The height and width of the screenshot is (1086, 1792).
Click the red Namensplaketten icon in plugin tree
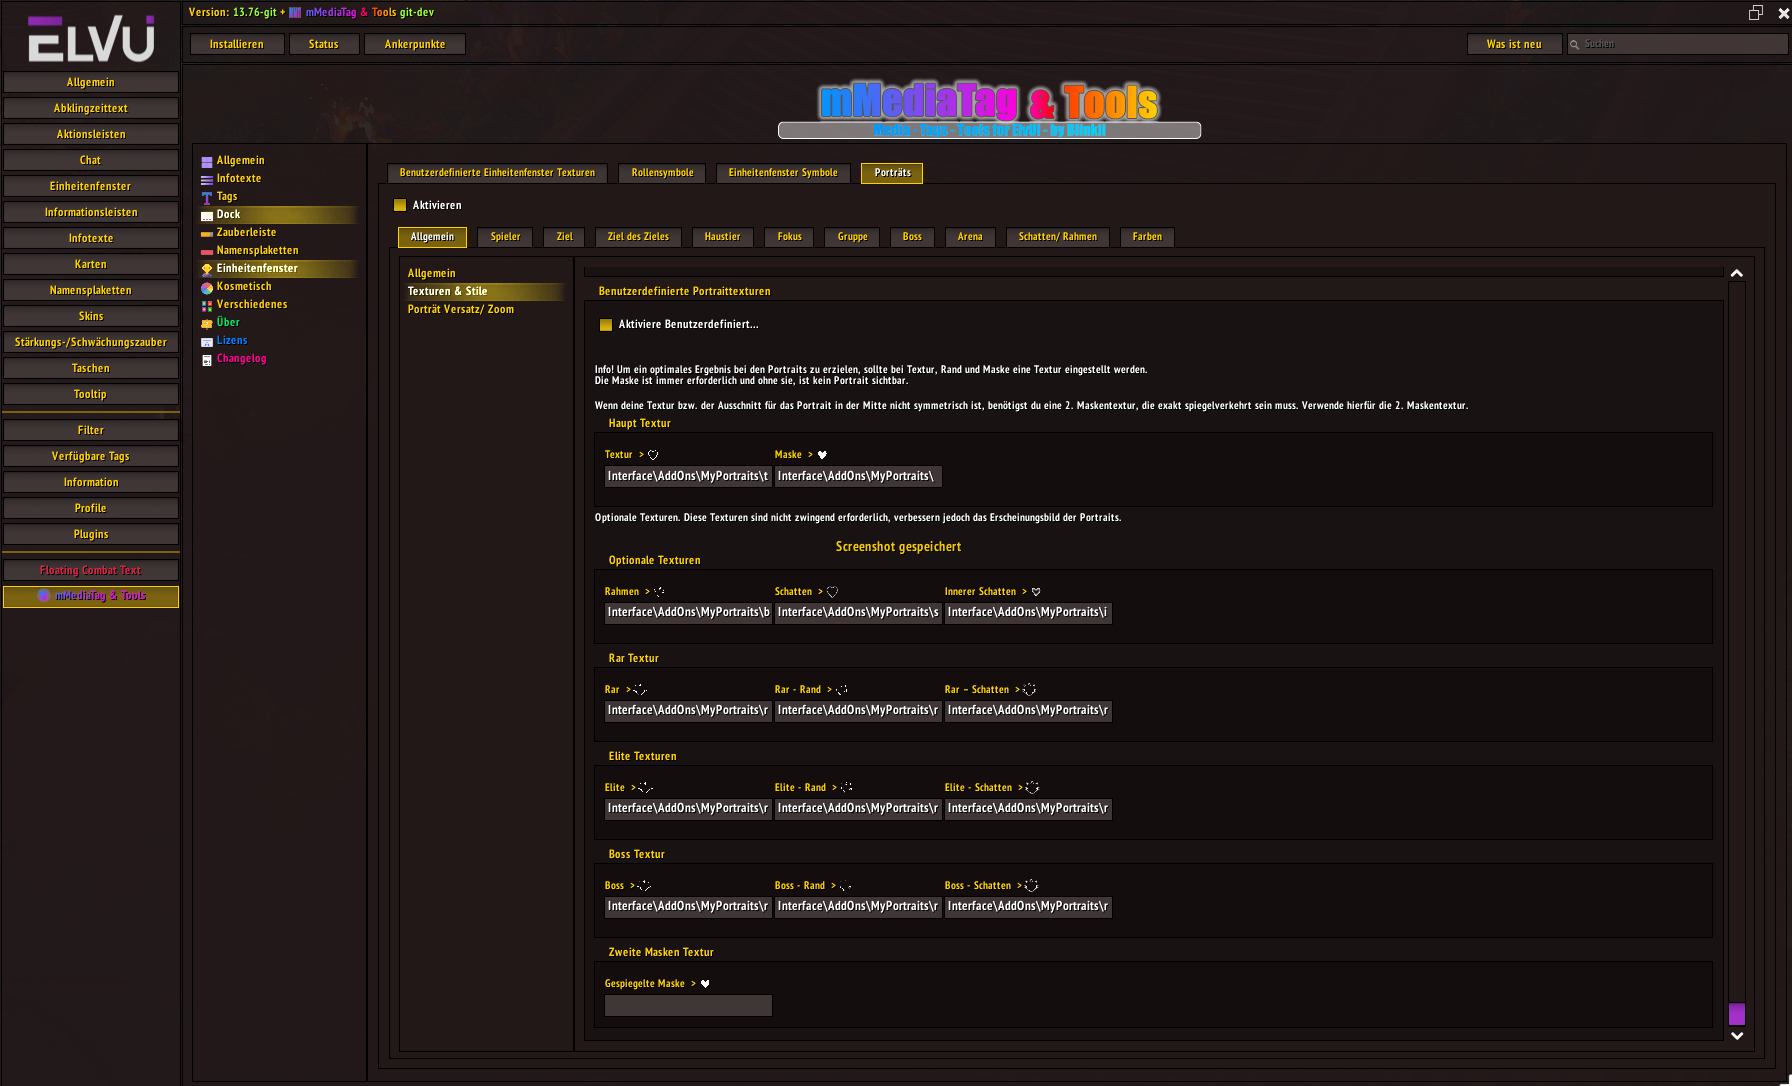207,251
